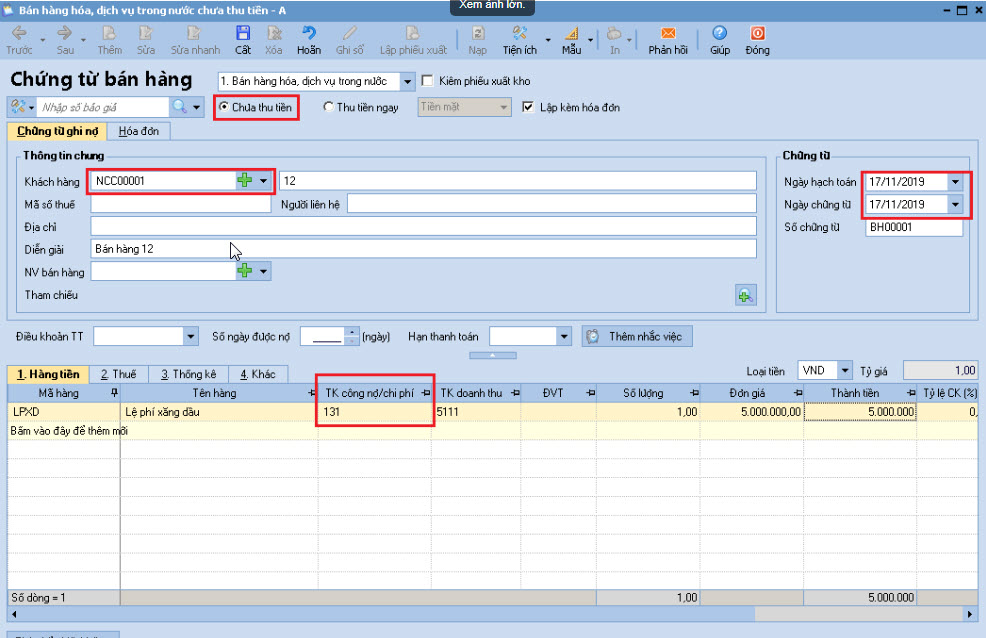The image size is (986, 638).
Task: Select Thu tiền ngay radio option
Action: click(328, 107)
